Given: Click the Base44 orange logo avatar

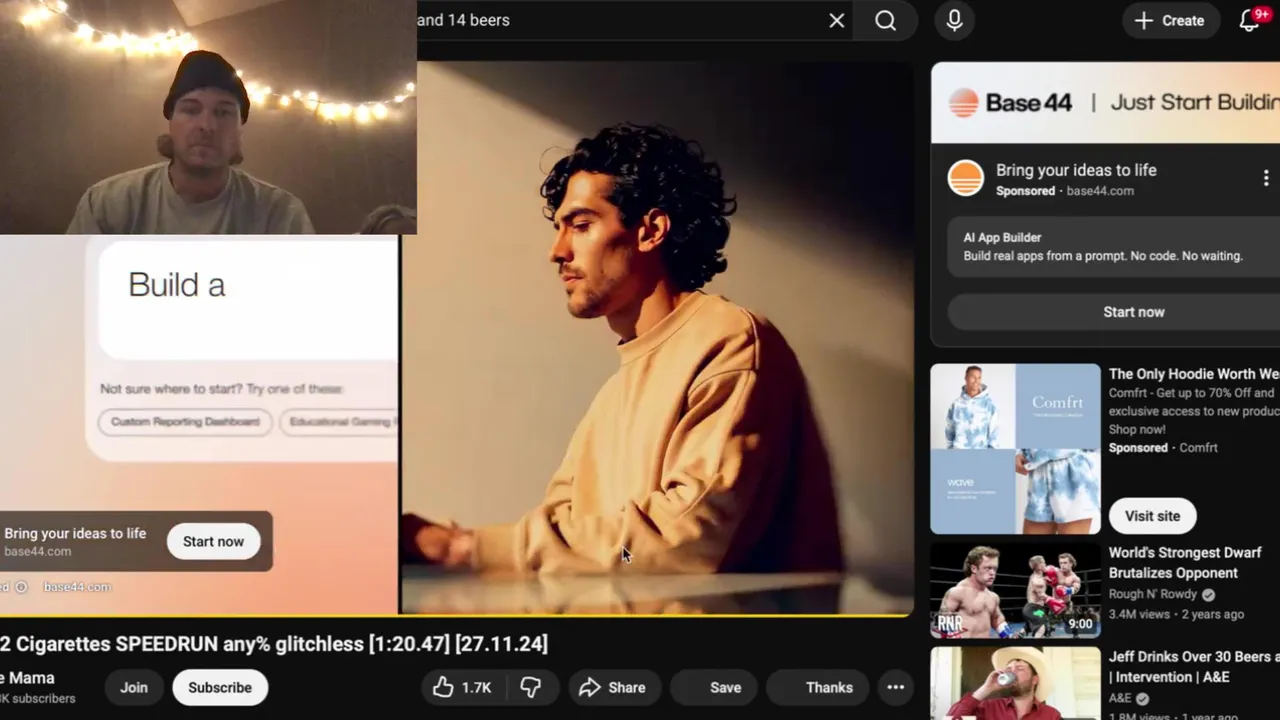Looking at the screenshot, I should pos(965,179).
